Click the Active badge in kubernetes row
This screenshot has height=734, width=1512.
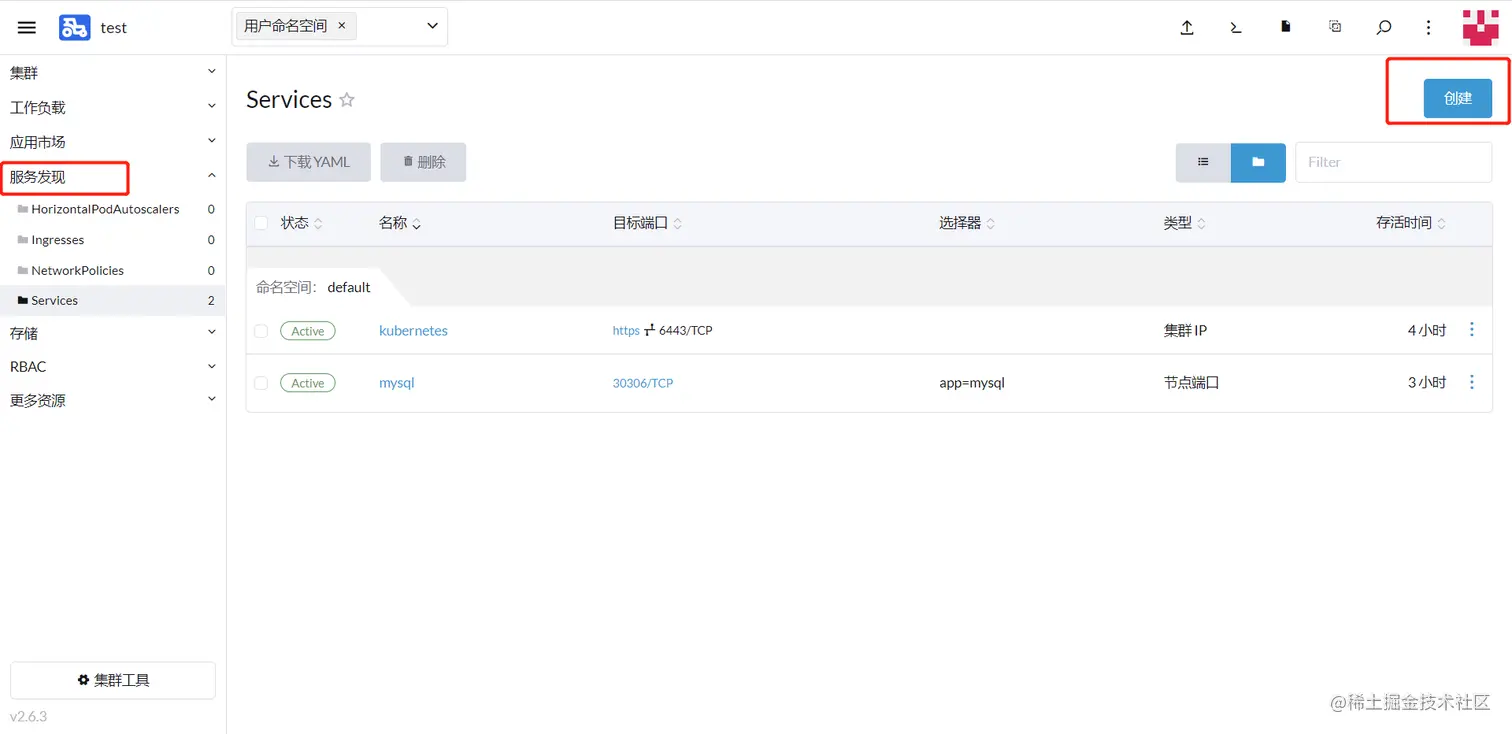[x=308, y=330]
